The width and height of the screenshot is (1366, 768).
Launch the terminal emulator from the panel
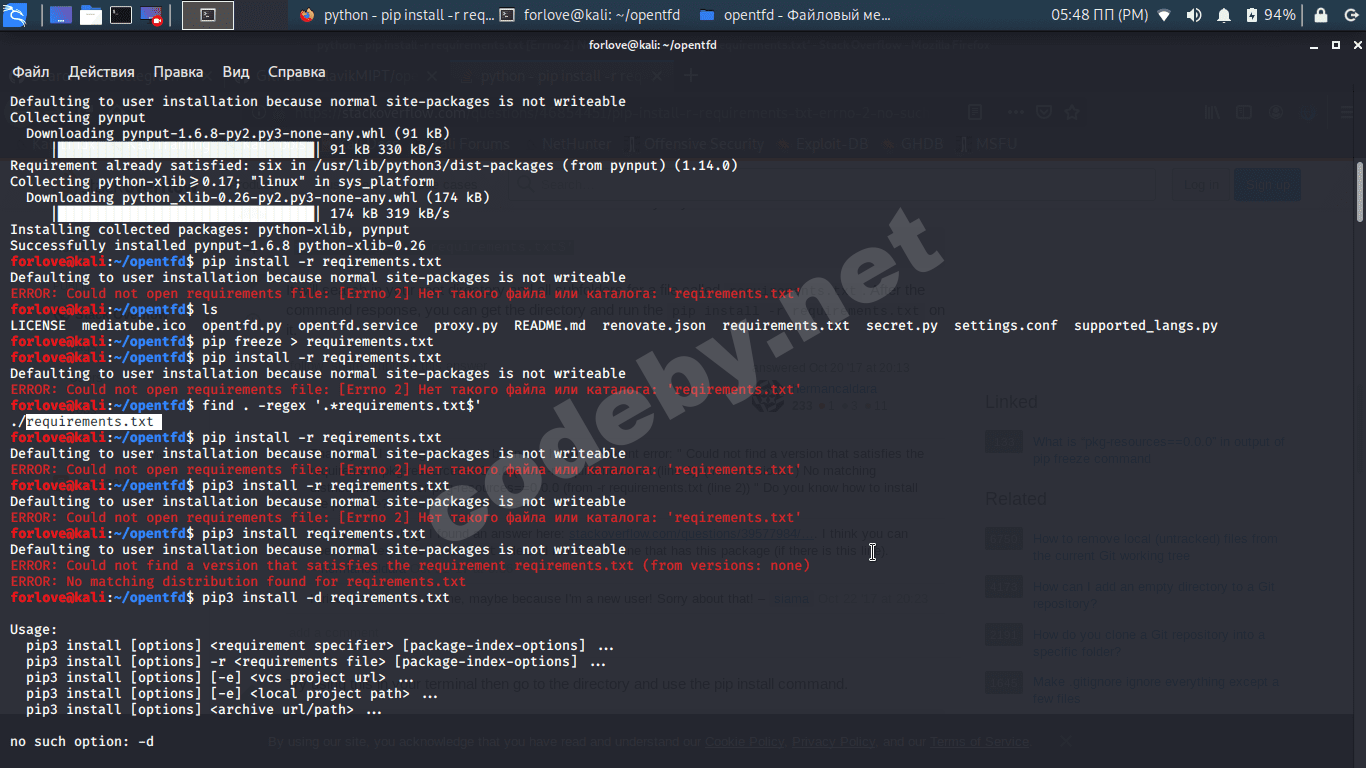click(121, 15)
